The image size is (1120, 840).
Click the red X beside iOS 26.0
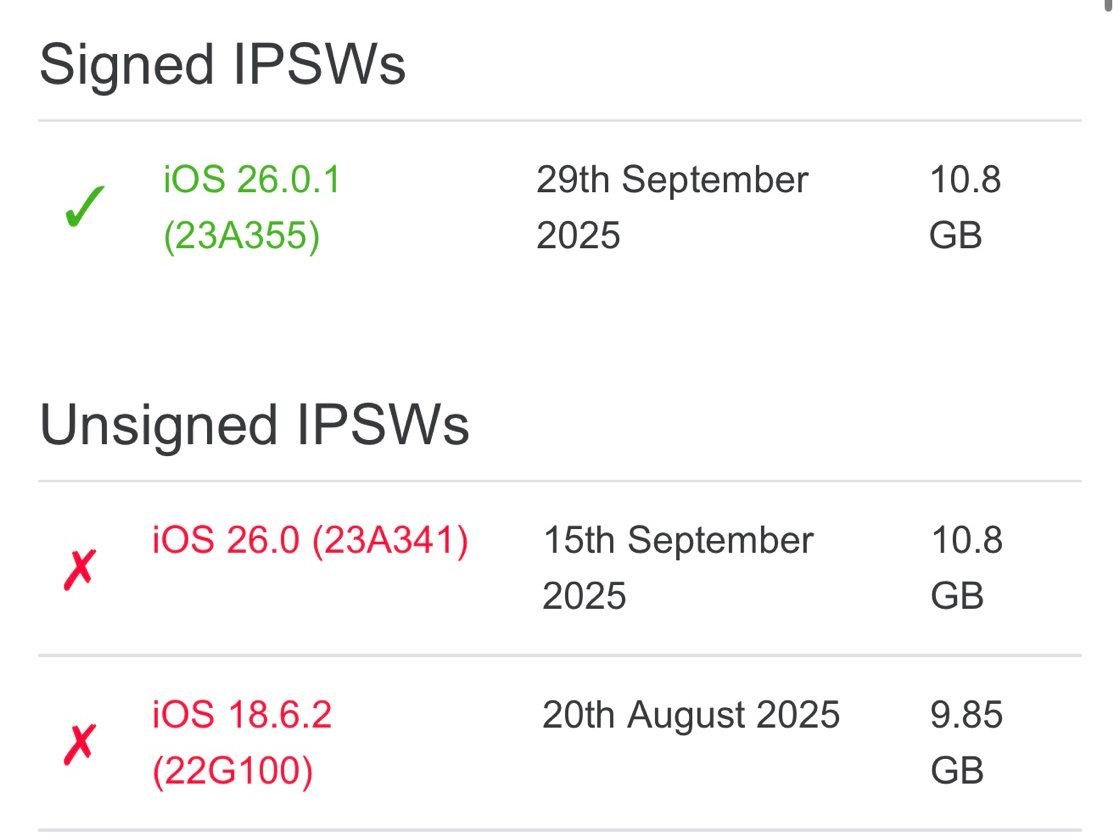(x=80, y=570)
